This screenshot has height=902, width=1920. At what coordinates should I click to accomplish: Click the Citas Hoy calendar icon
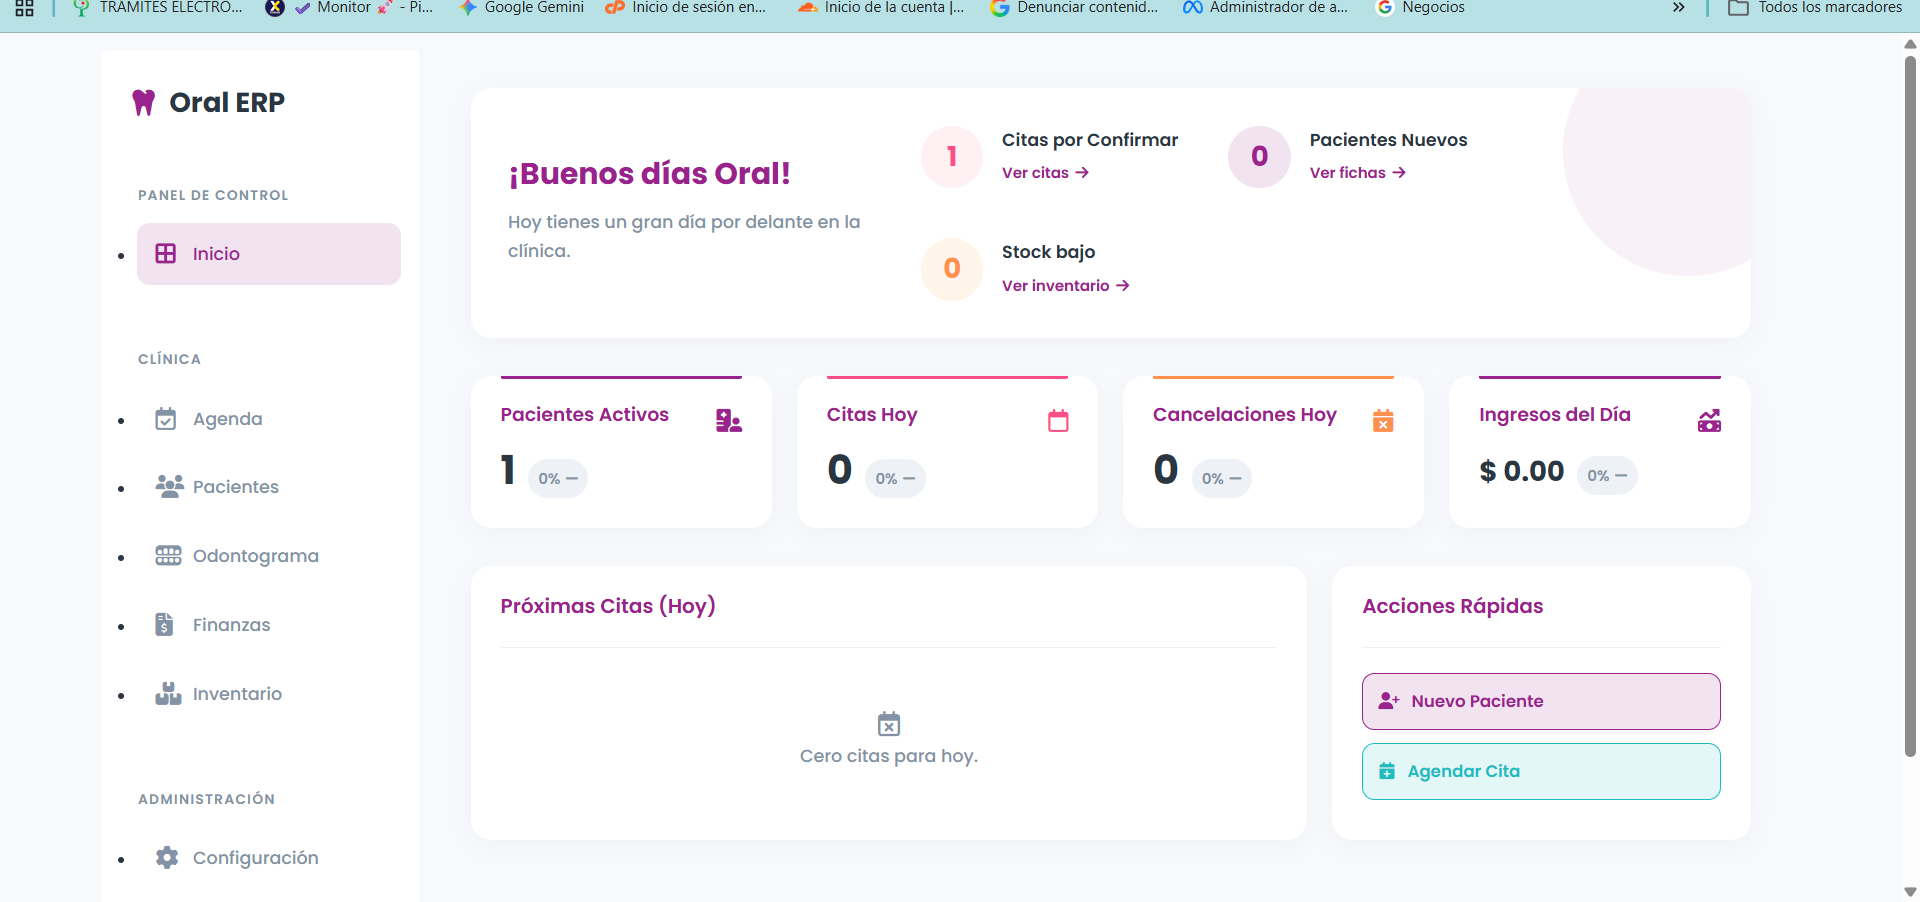1058,421
